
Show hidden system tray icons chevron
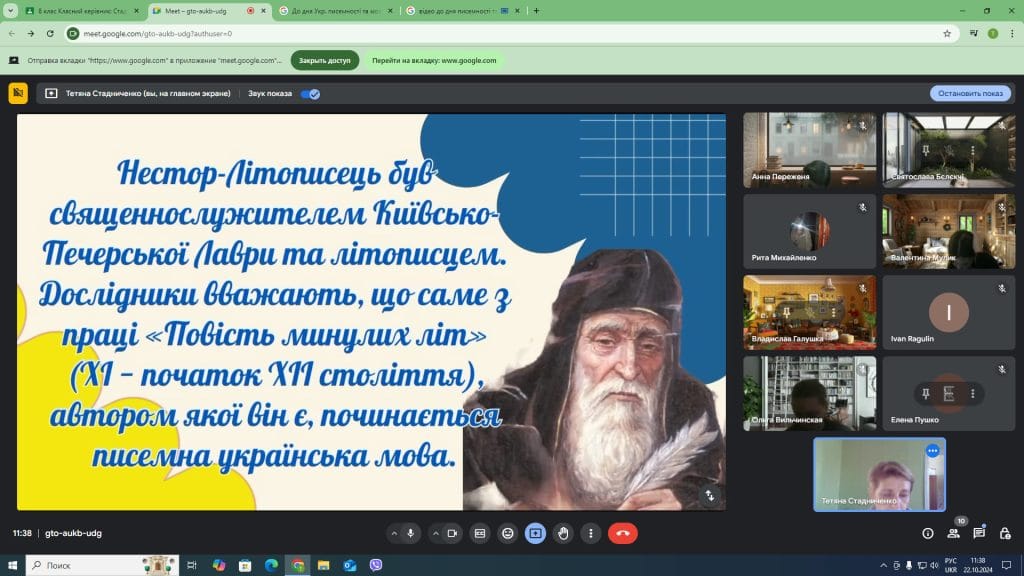(x=884, y=565)
